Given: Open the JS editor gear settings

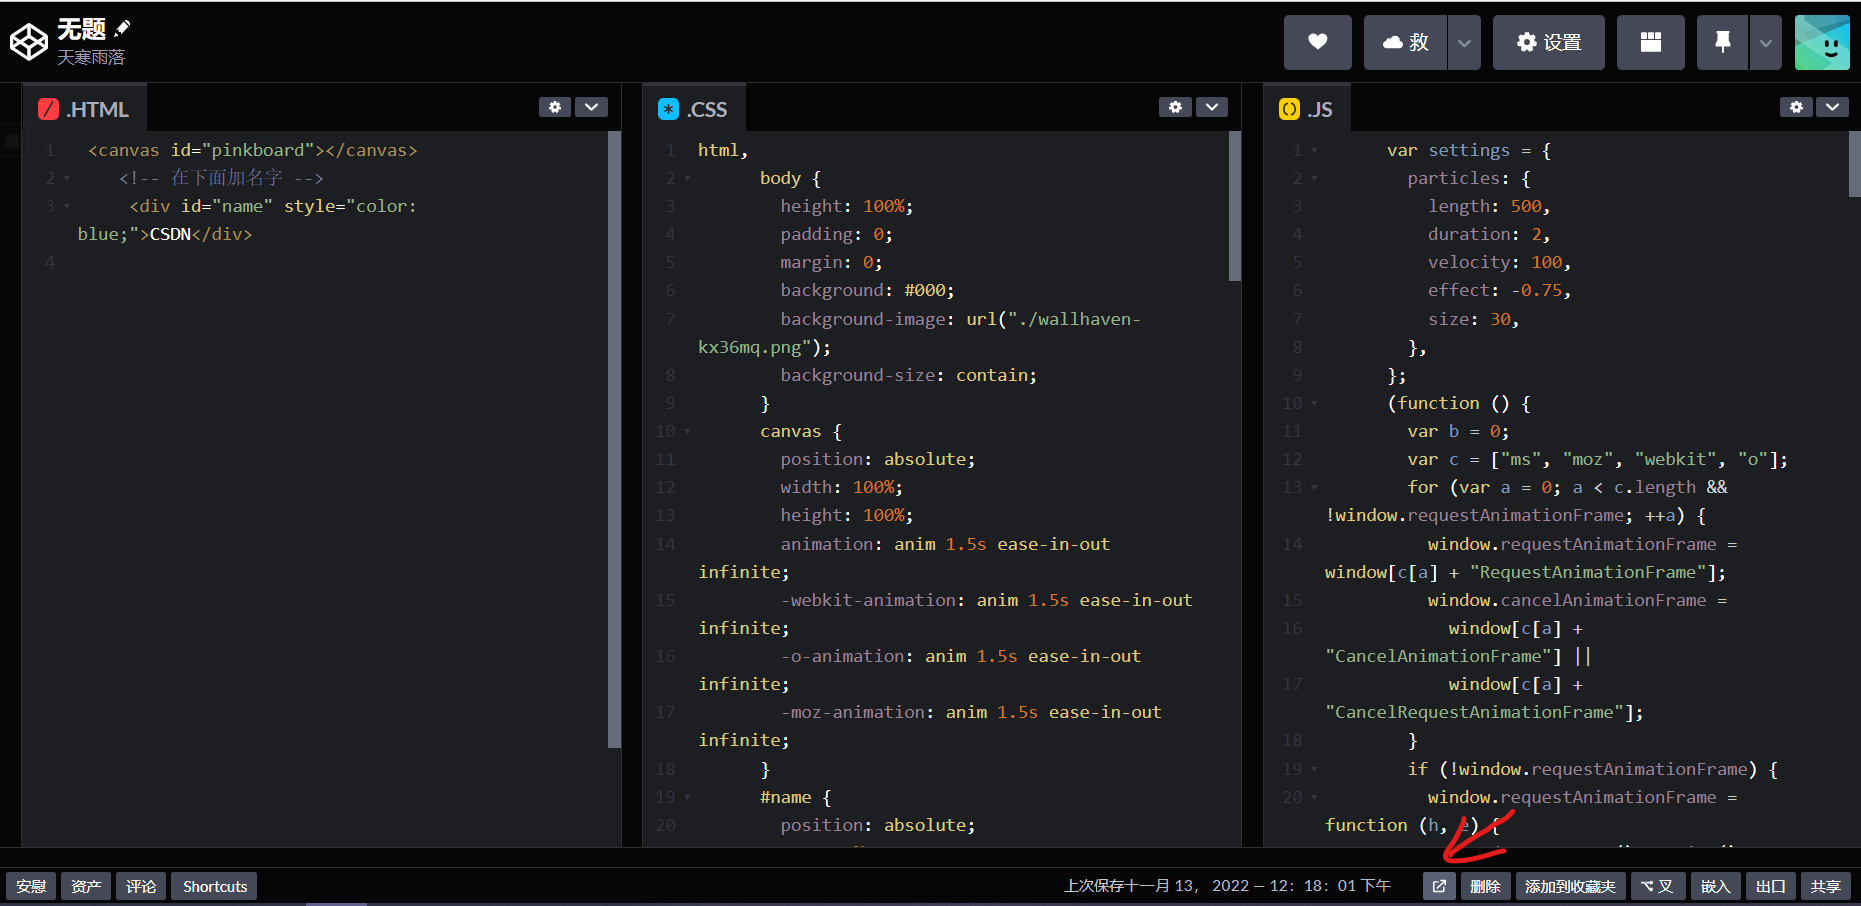Looking at the screenshot, I should [x=1796, y=107].
